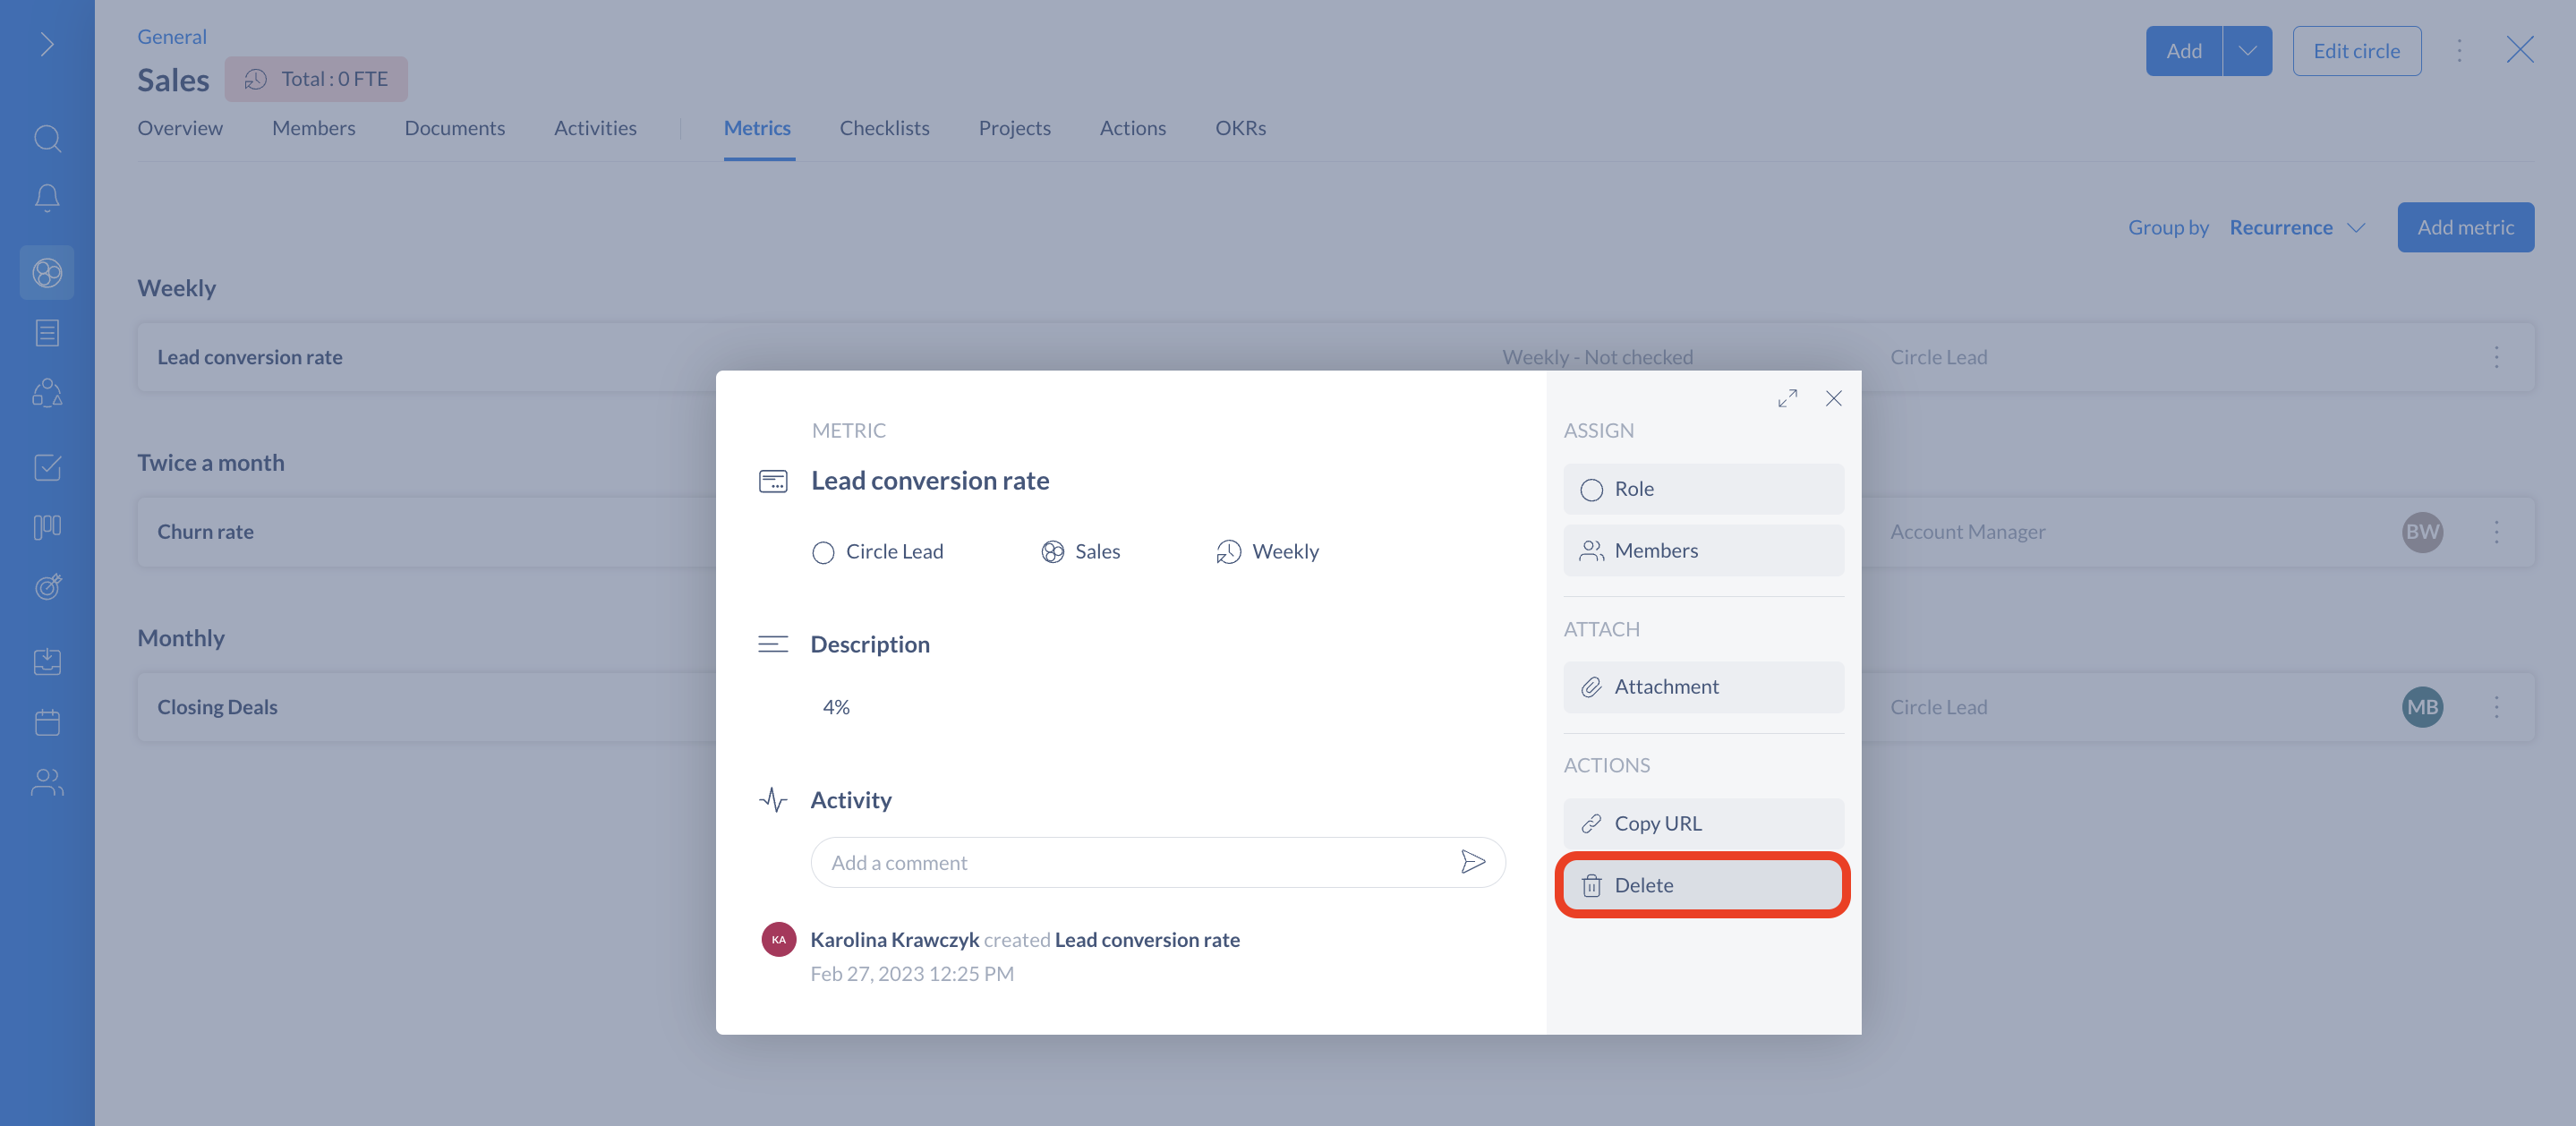Expand the metric dialog to full size

click(1788, 398)
